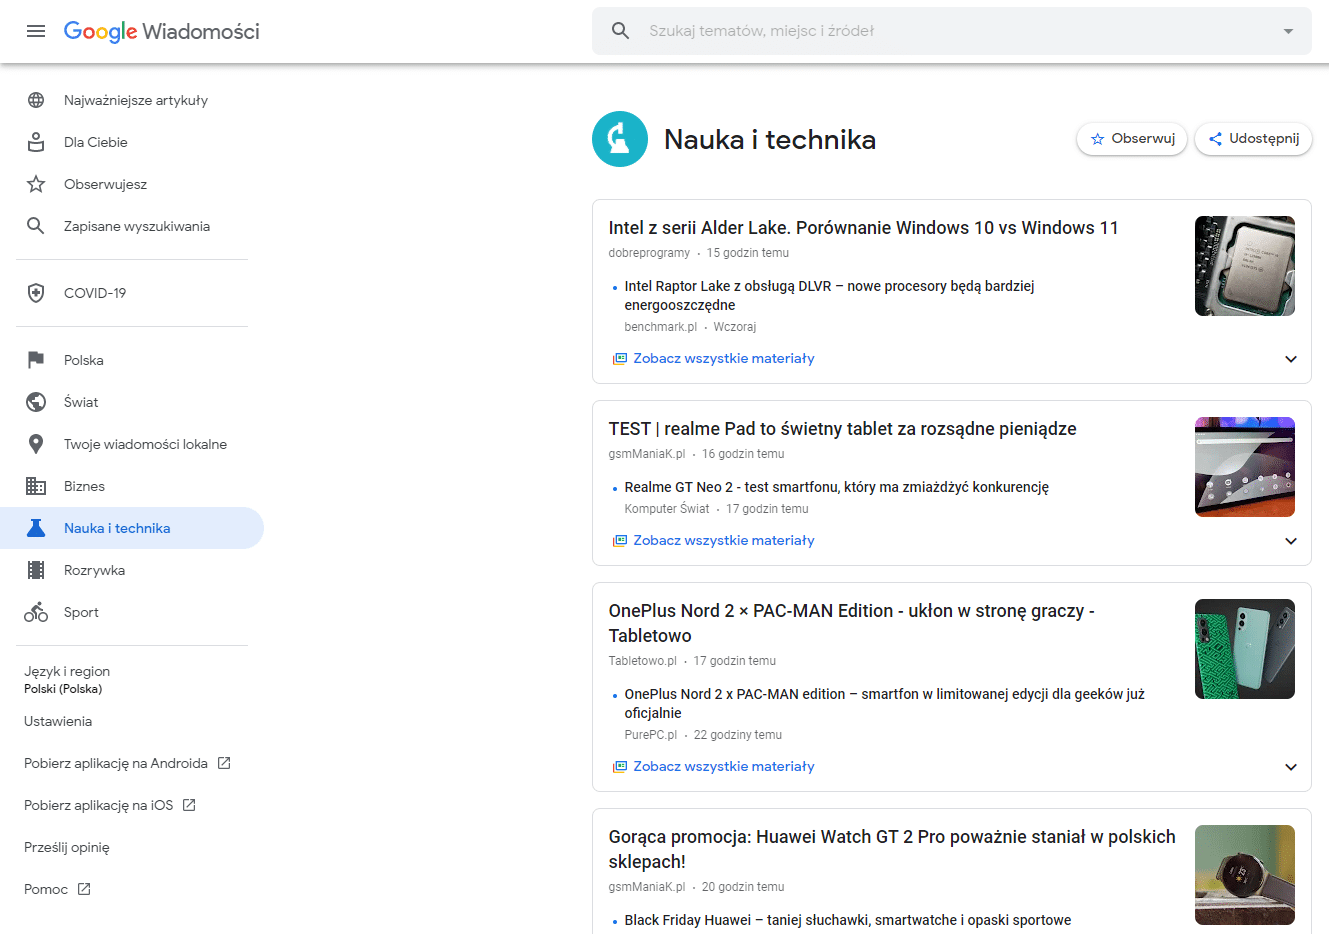Change Język i region setting
Viewport: 1329px width, 934px height.
click(x=67, y=679)
